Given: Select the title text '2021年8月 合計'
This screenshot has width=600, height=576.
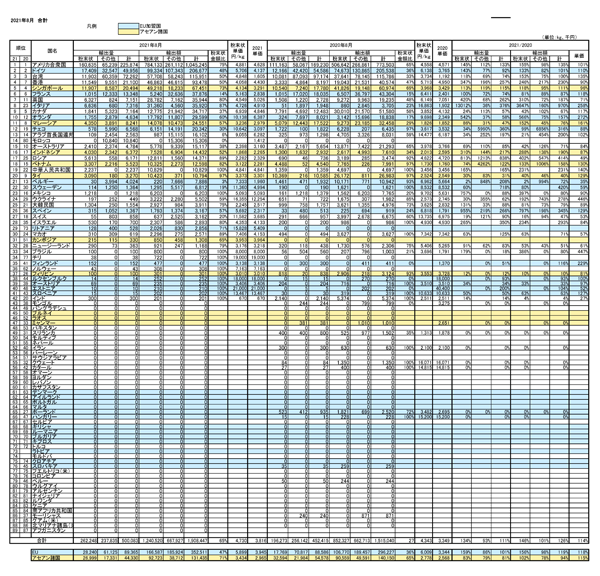Looking at the screenshot, I should click(29, 20).
